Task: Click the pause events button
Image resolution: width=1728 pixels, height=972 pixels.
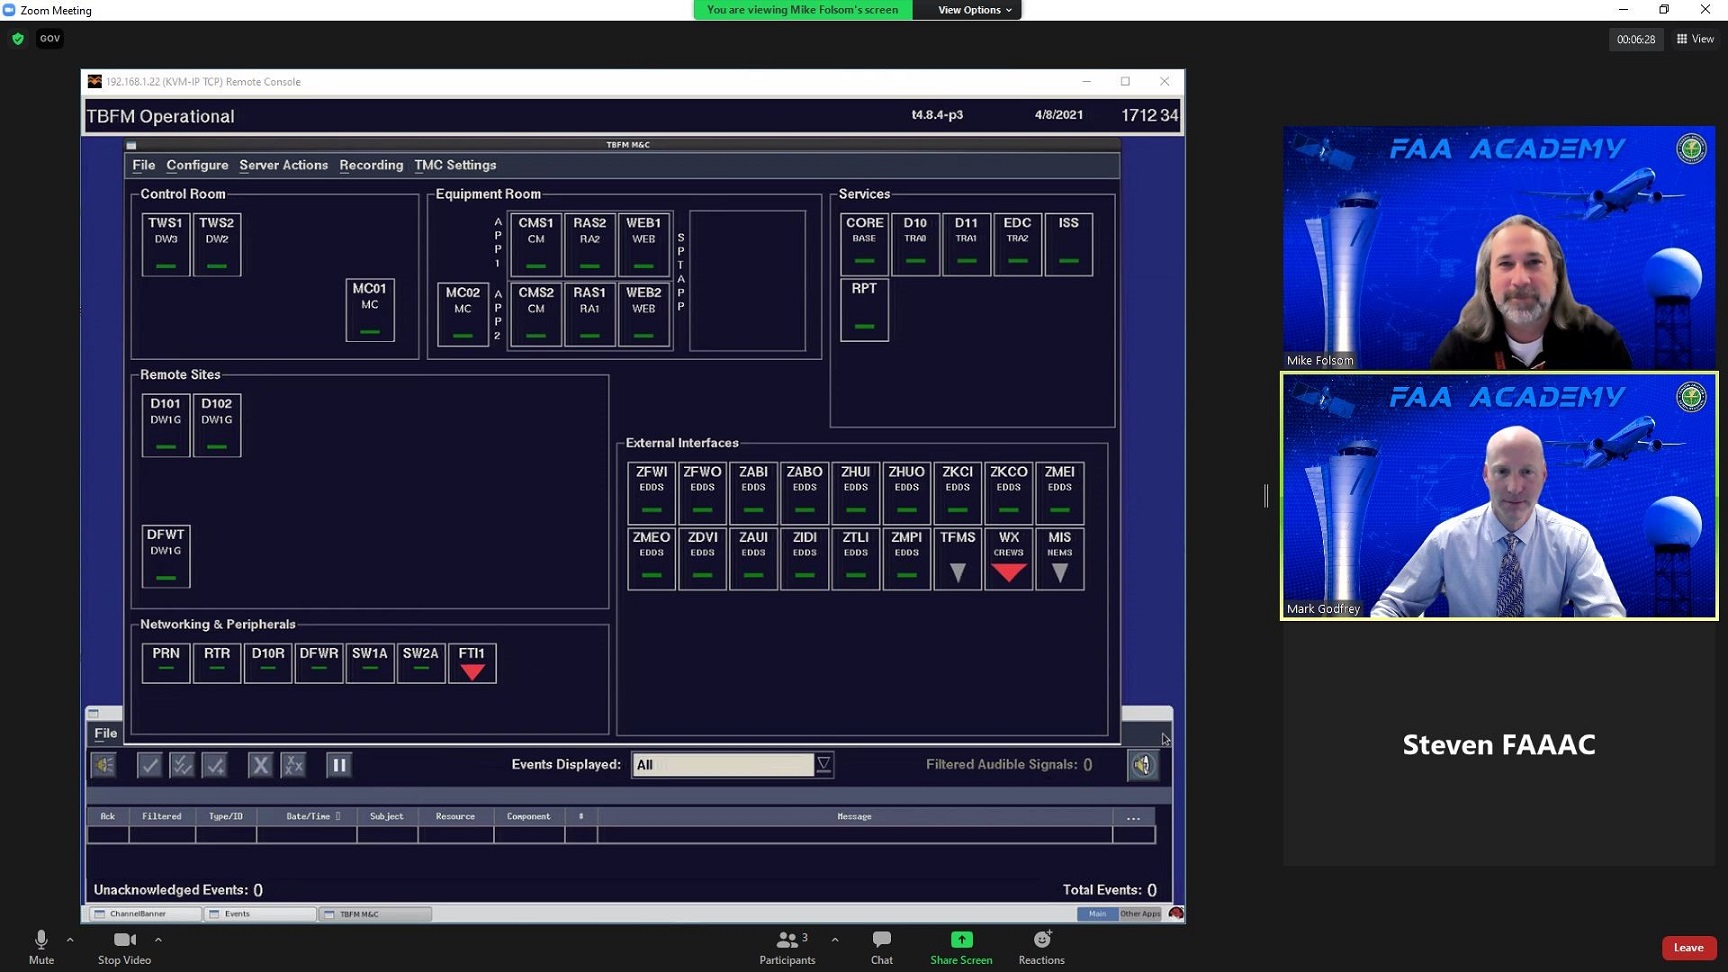Action: [339, 765]
